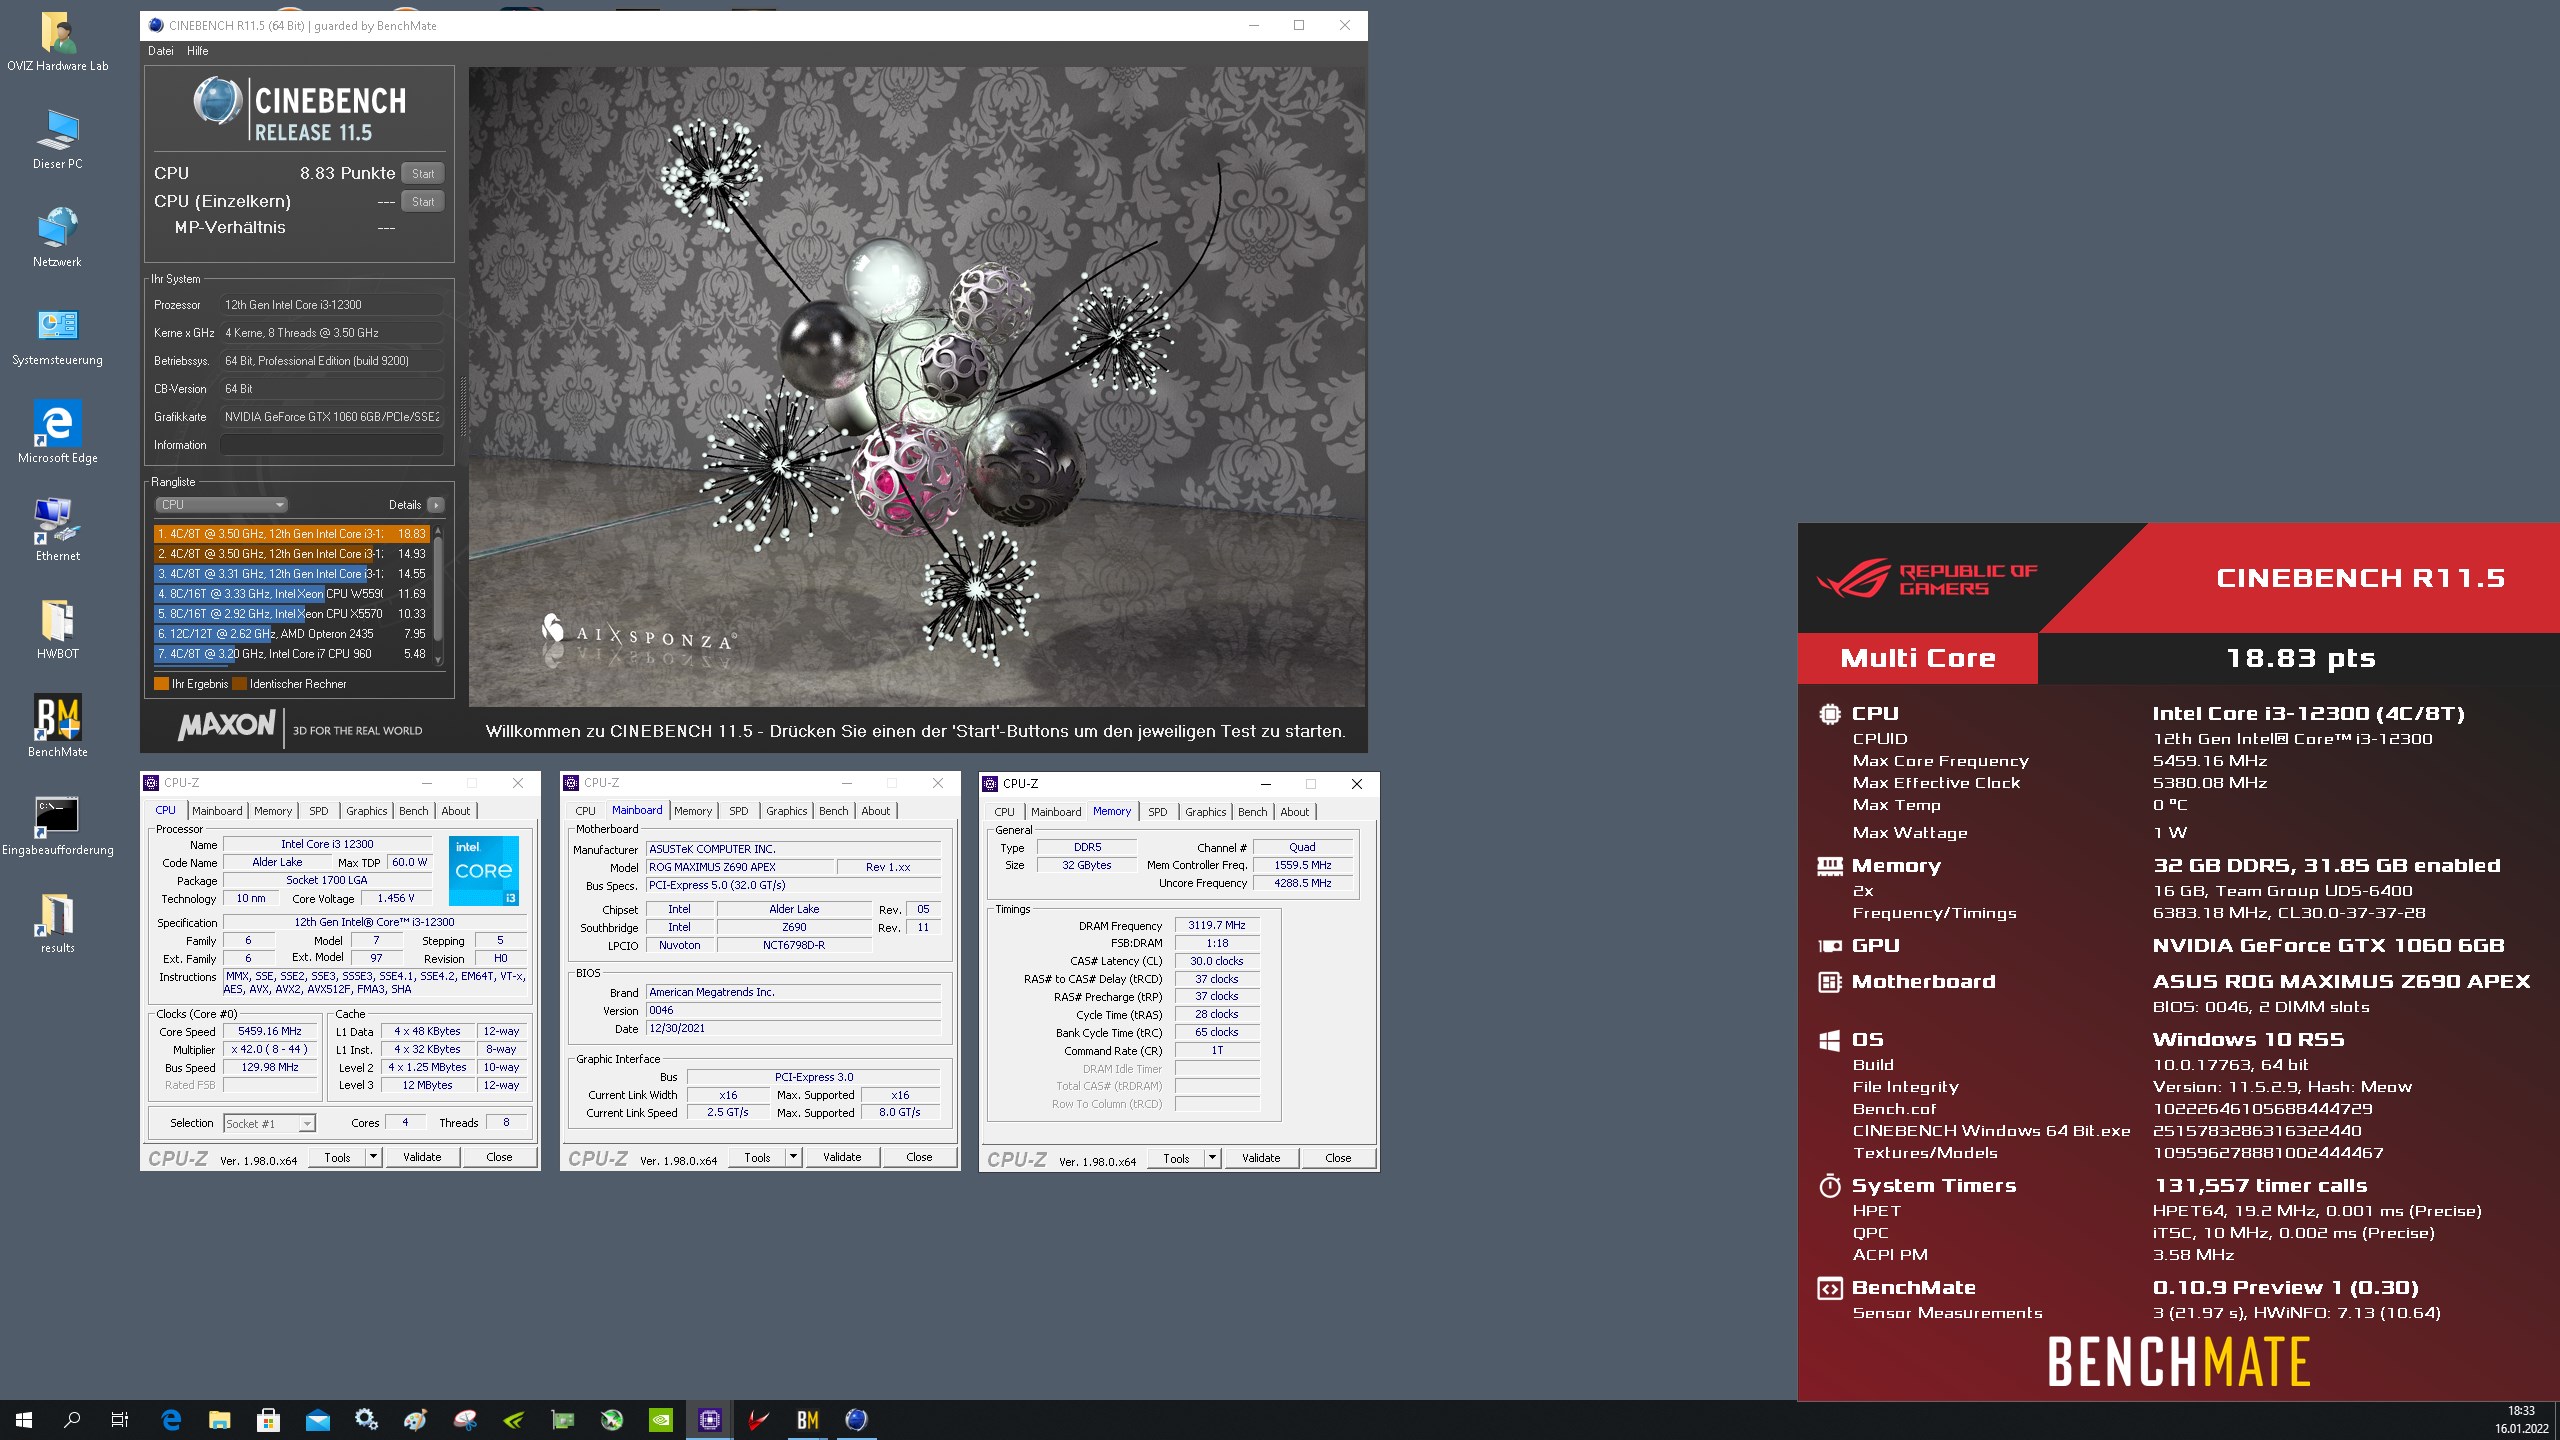Start the Cinebench CPU test
2560x1440 pixels.
(423, 174)
